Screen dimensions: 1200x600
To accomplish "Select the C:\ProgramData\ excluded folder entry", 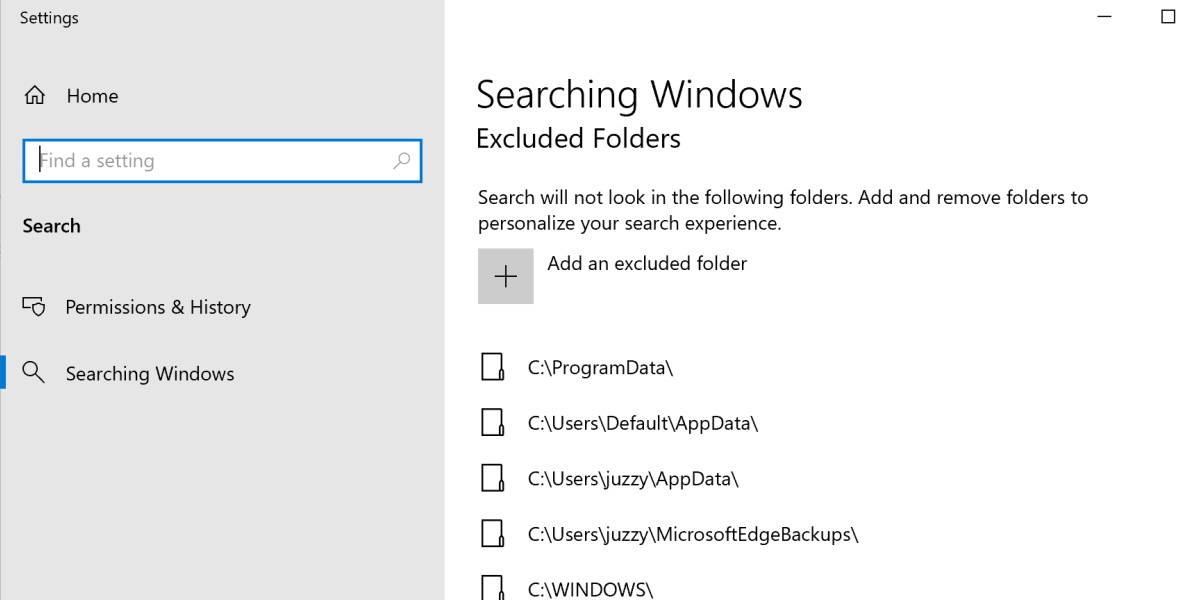I will 600,368.
